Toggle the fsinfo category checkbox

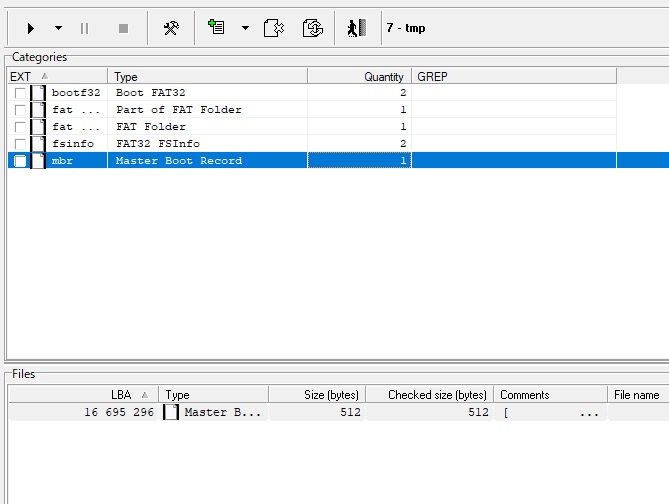20,144
